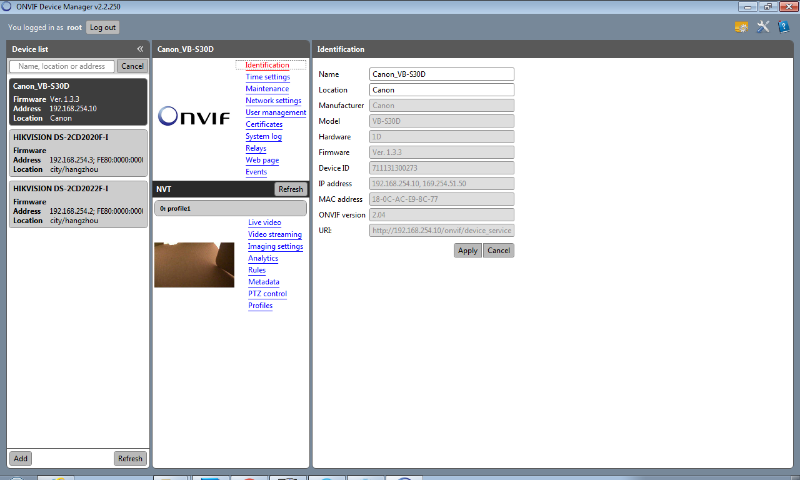Click the URI field

(x=442, y=231)
